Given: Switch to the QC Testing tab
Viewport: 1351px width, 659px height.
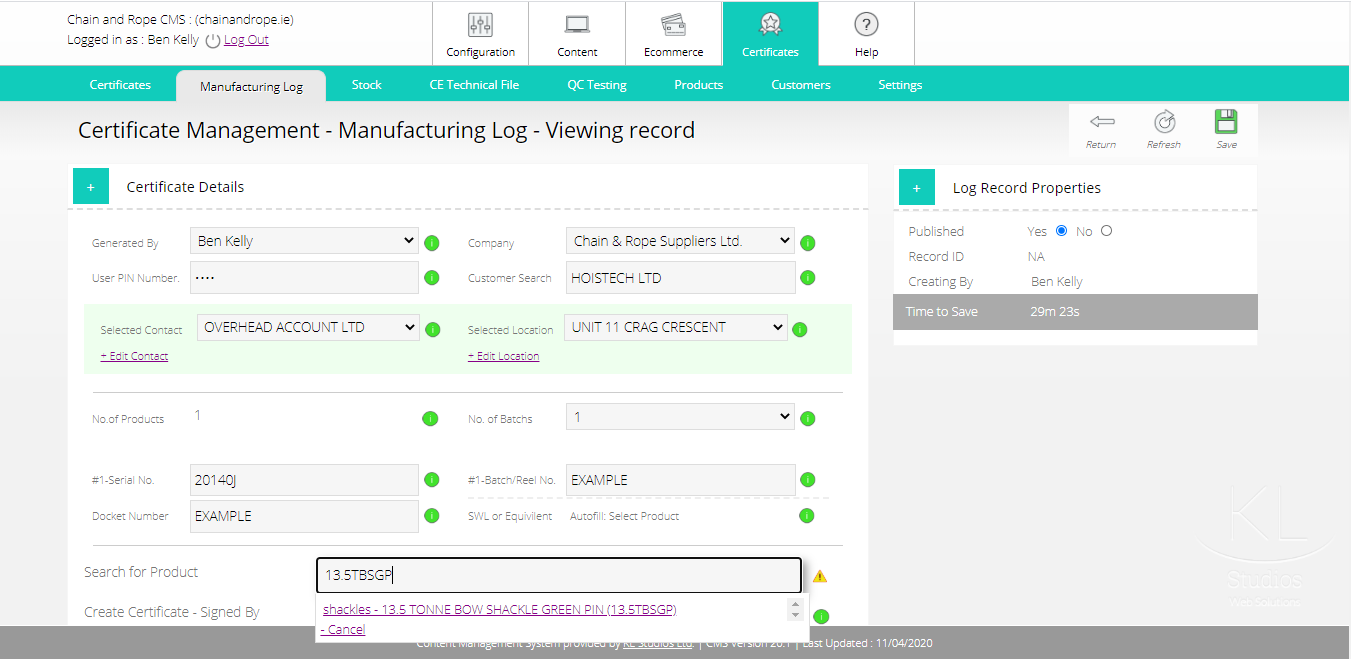Looking at the screenshot, I should [x=597, y=85].
